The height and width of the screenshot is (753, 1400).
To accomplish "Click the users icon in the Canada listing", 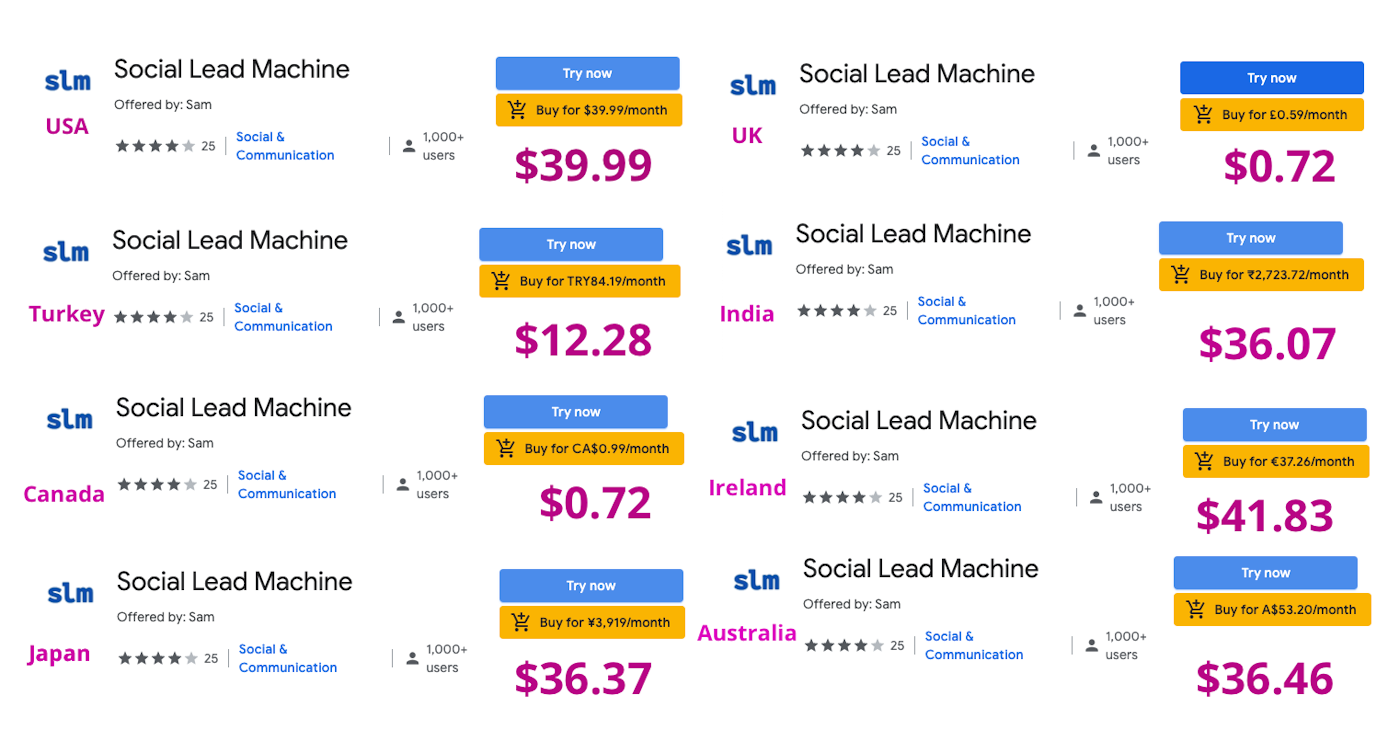I will [x=403, y=485].
